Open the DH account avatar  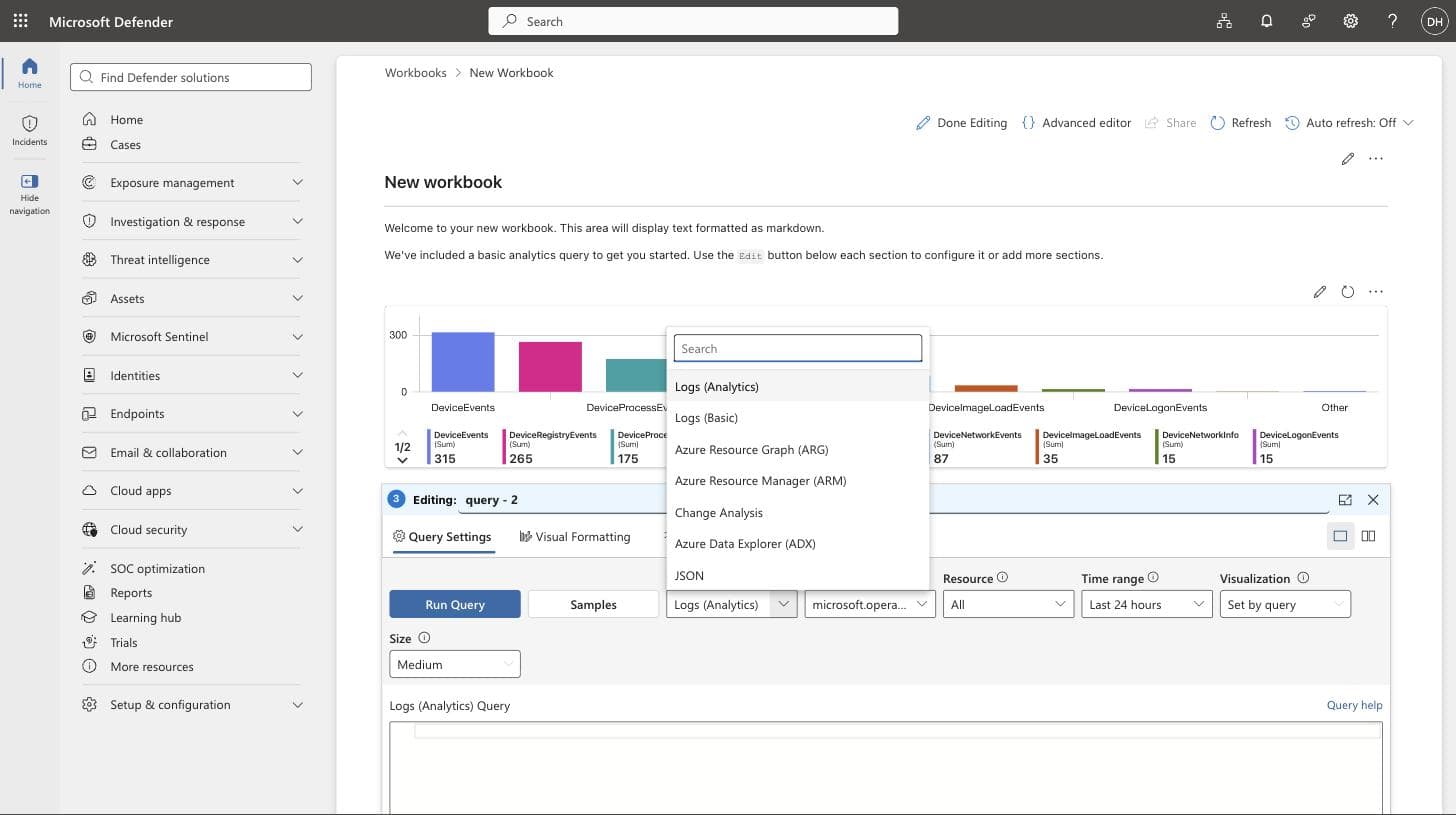point(1433,21)
